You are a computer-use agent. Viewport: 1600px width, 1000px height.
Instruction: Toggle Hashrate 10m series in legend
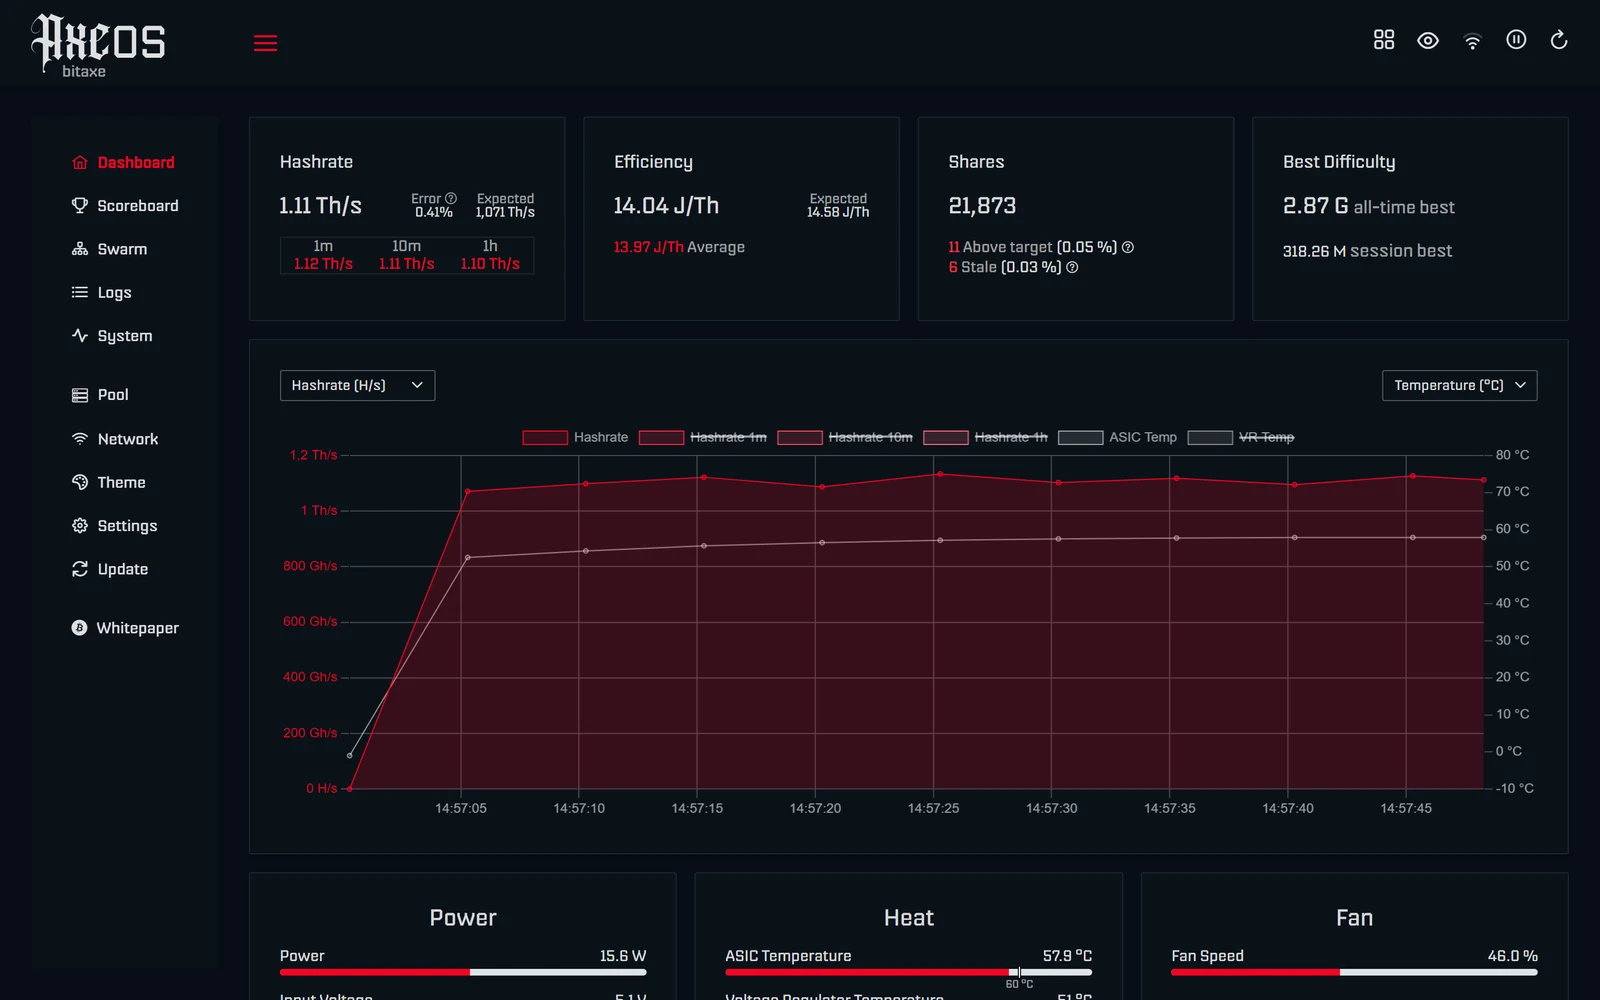click(x=845, y=437)
